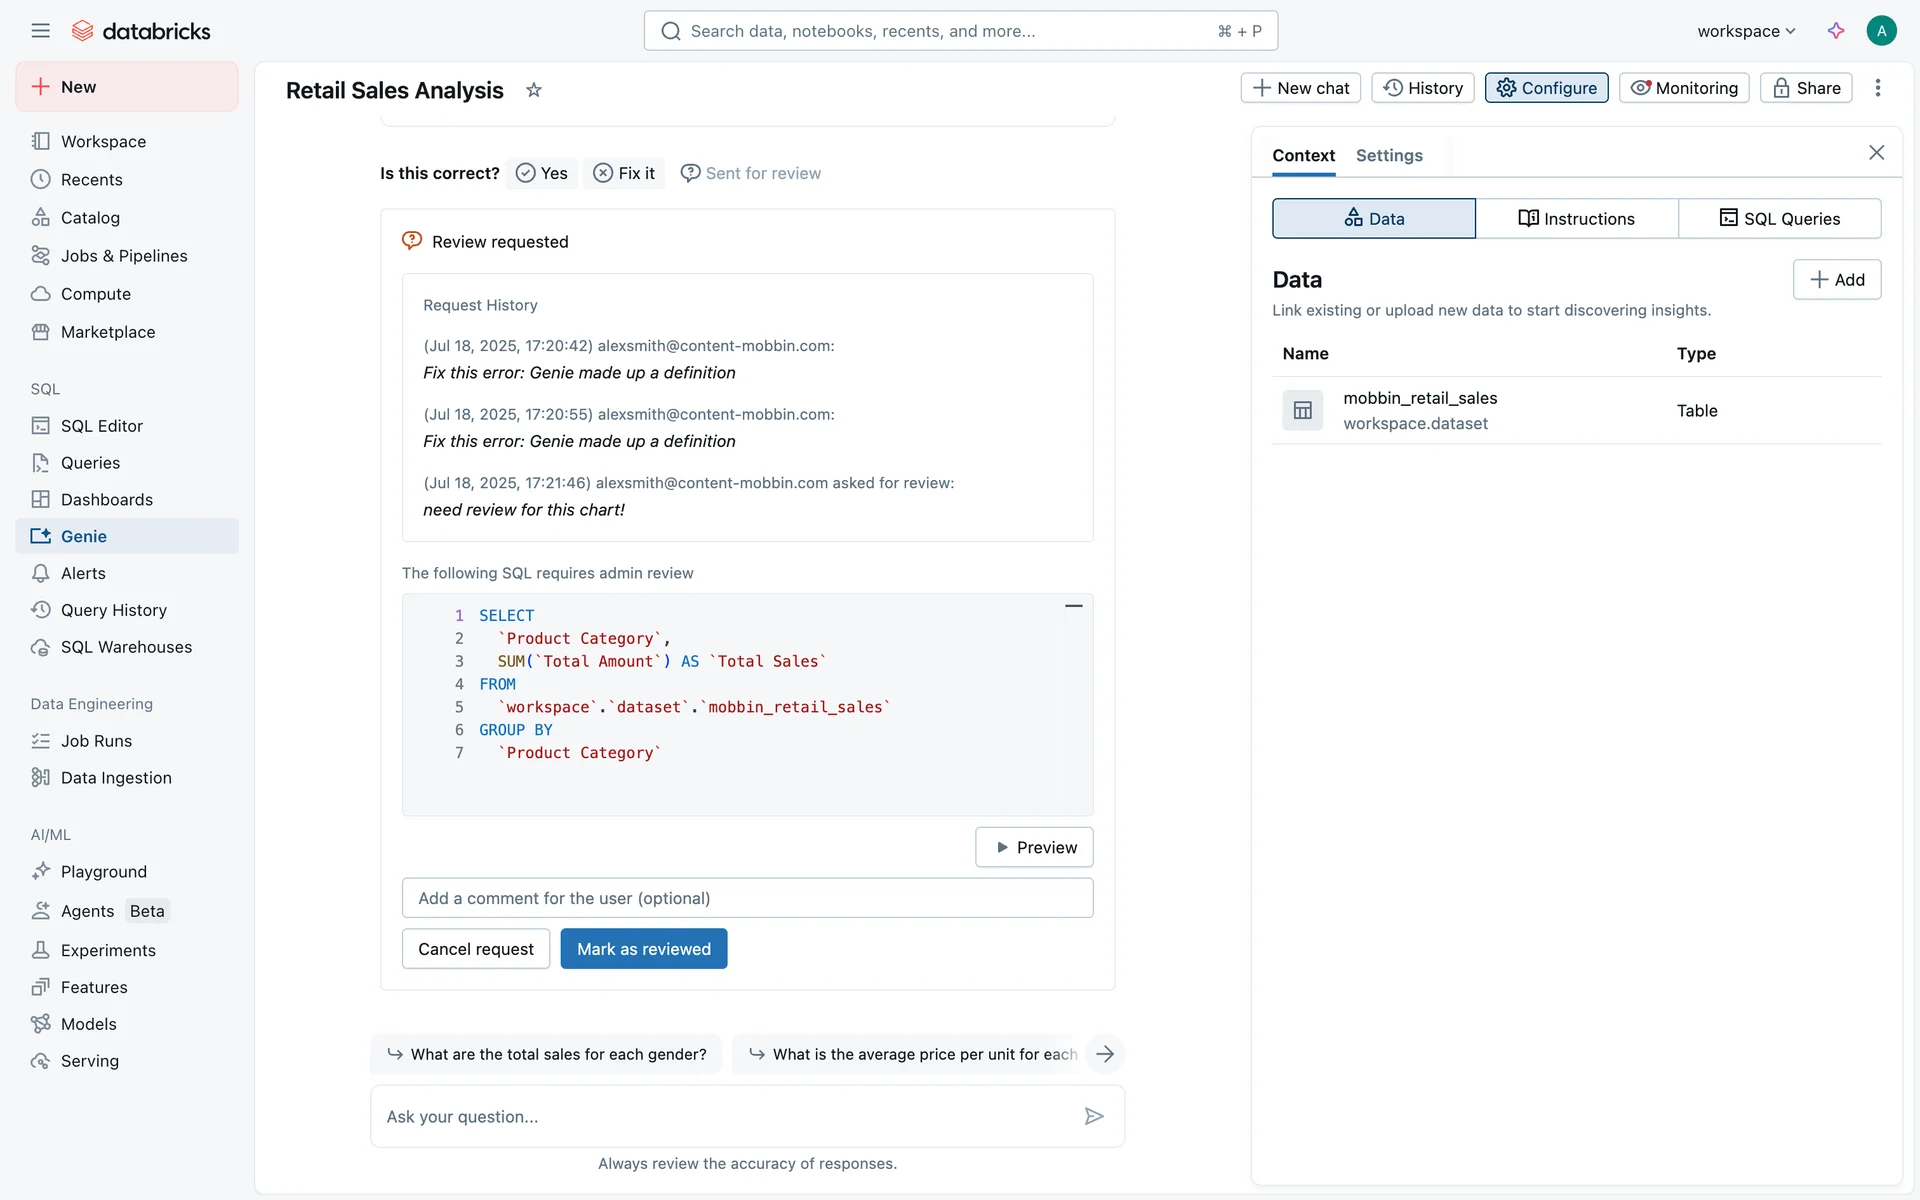Toggle the Configure panel
Image resolution: width=1920 pixels, height=1200 pixels.
click(x=1546, y=88)
